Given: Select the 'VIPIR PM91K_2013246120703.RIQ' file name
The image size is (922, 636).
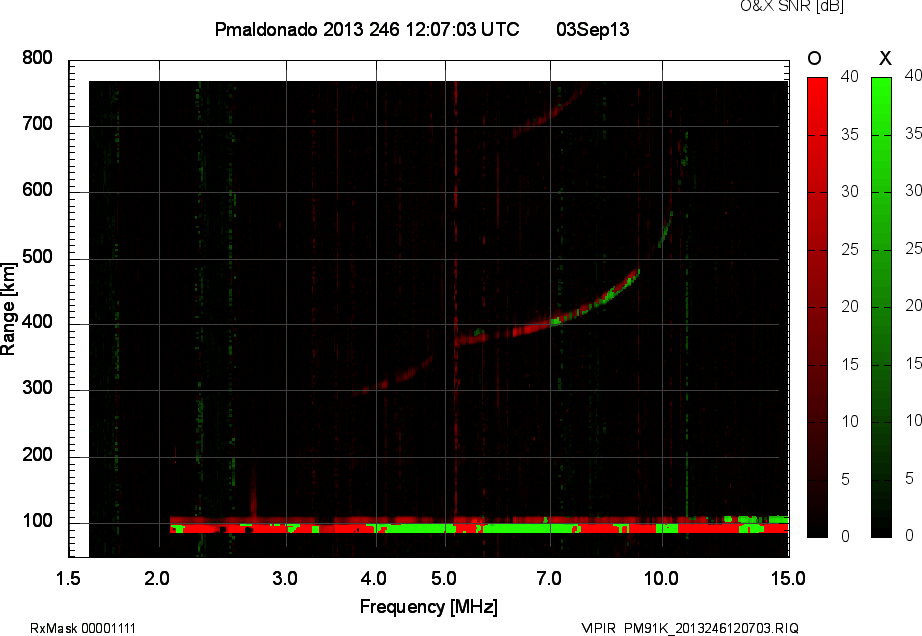Looking at the screenshot, I should pos(690,628).
